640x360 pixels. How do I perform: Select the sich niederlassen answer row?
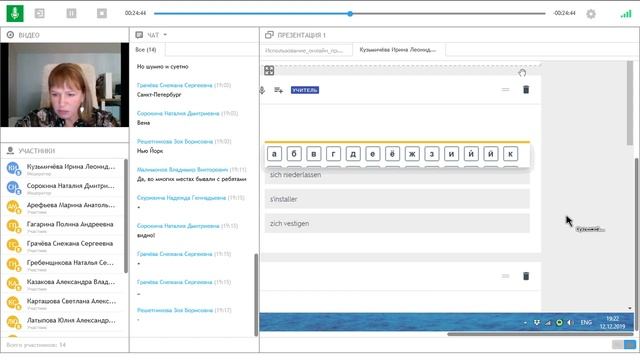pos(397,175)
